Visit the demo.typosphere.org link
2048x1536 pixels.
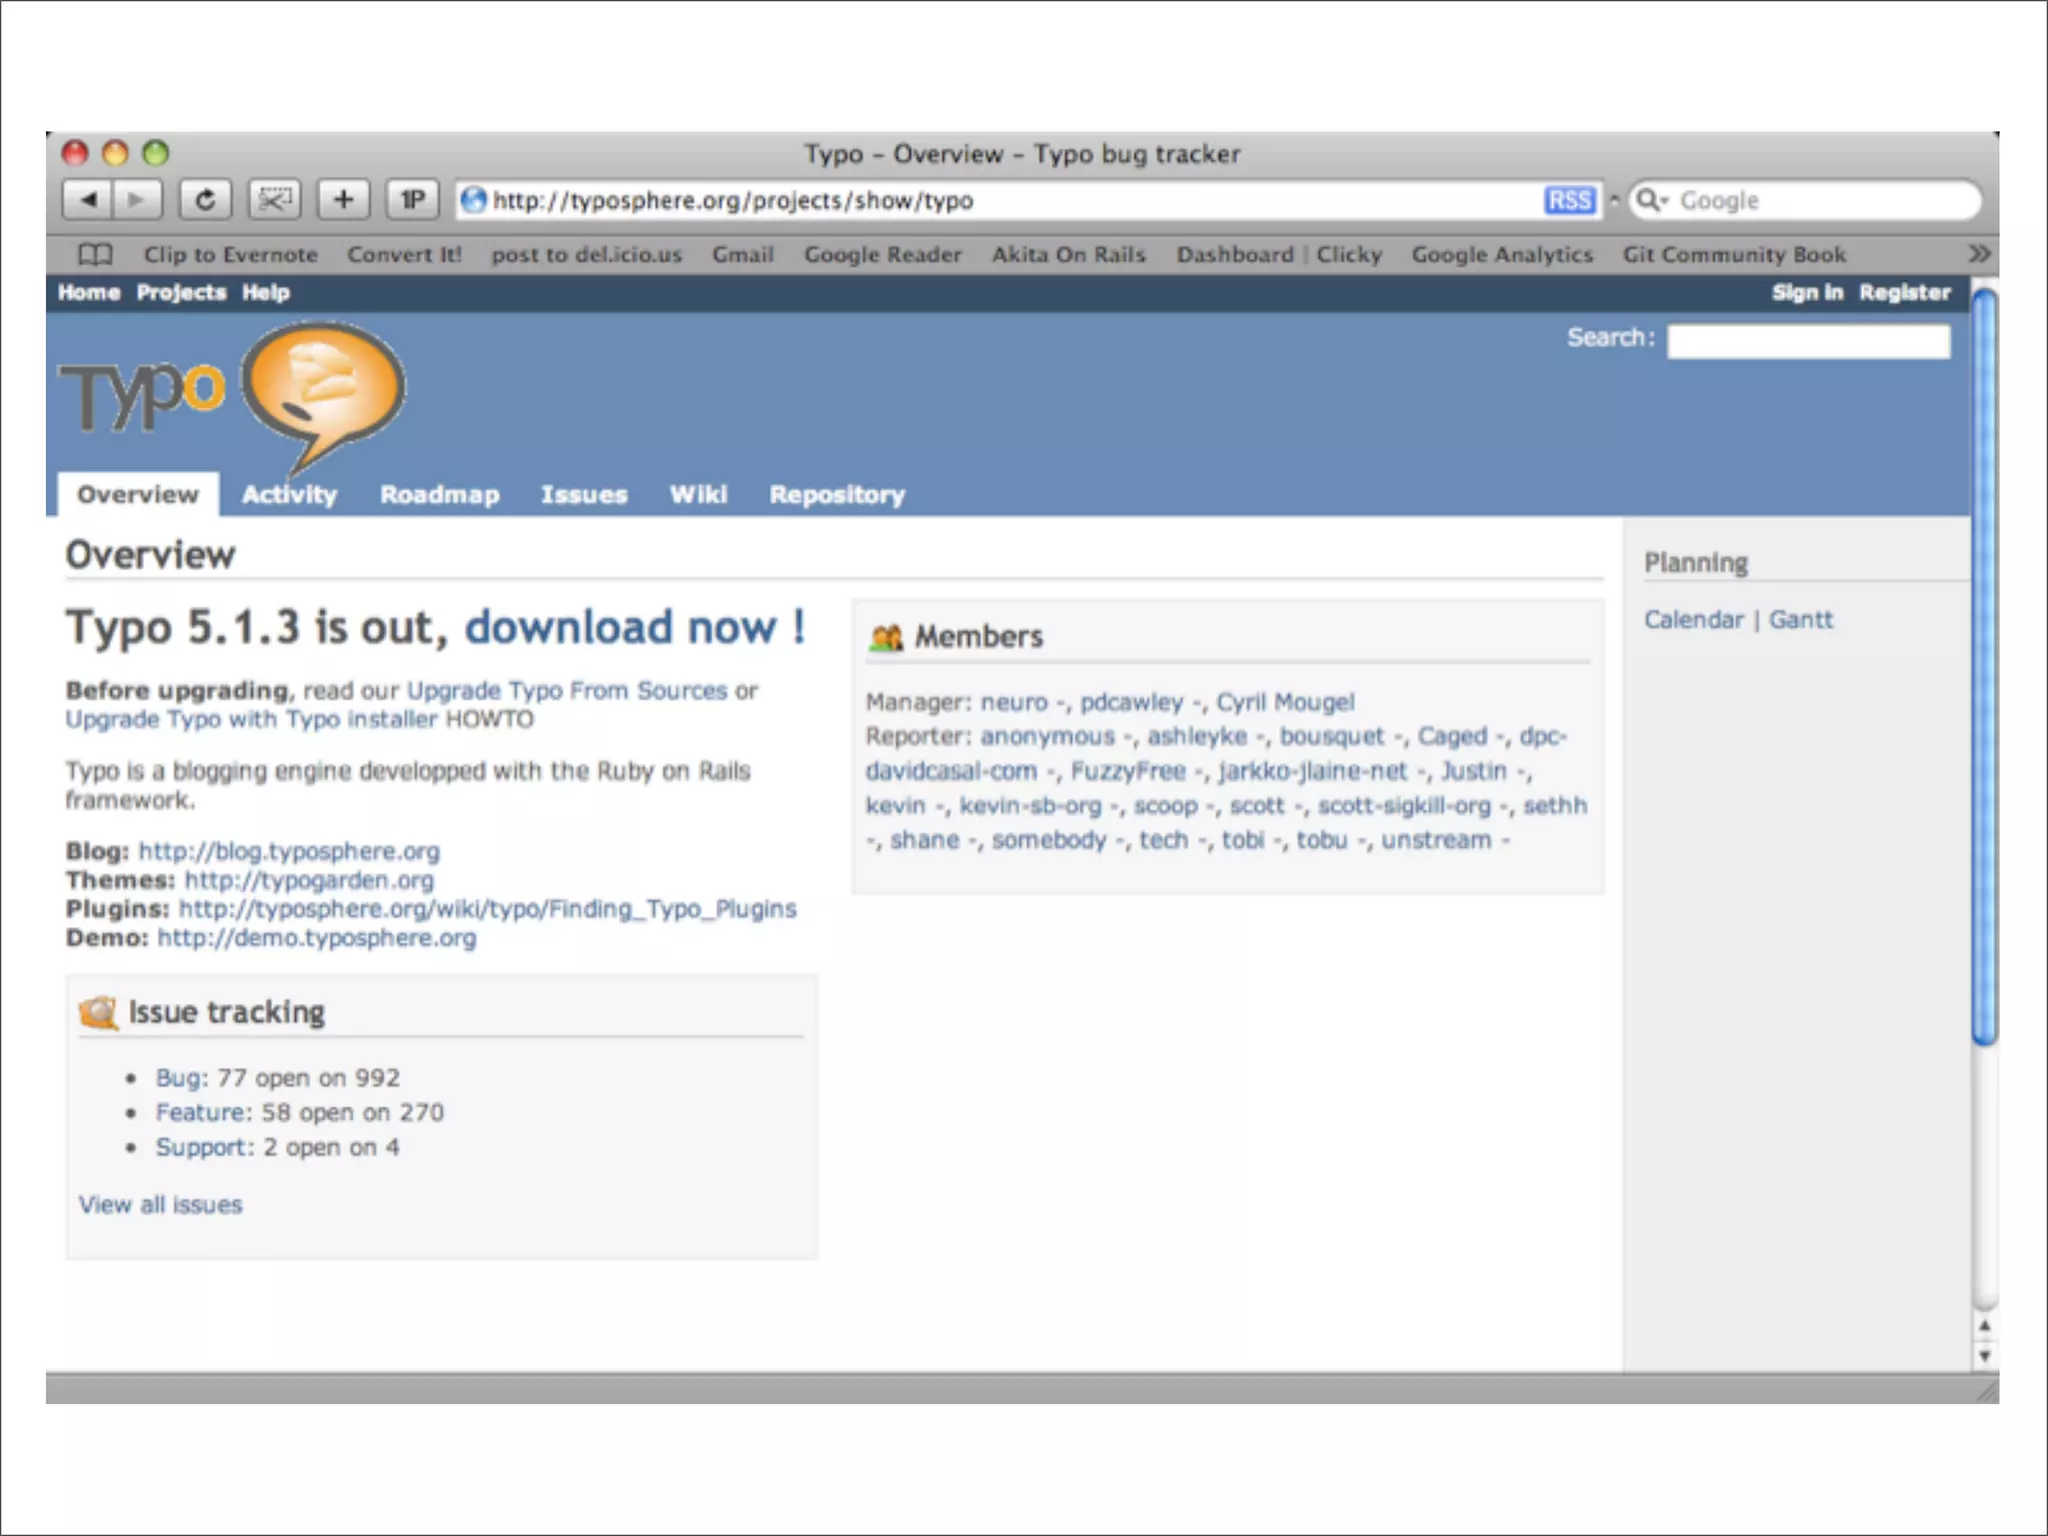(317, 938)
